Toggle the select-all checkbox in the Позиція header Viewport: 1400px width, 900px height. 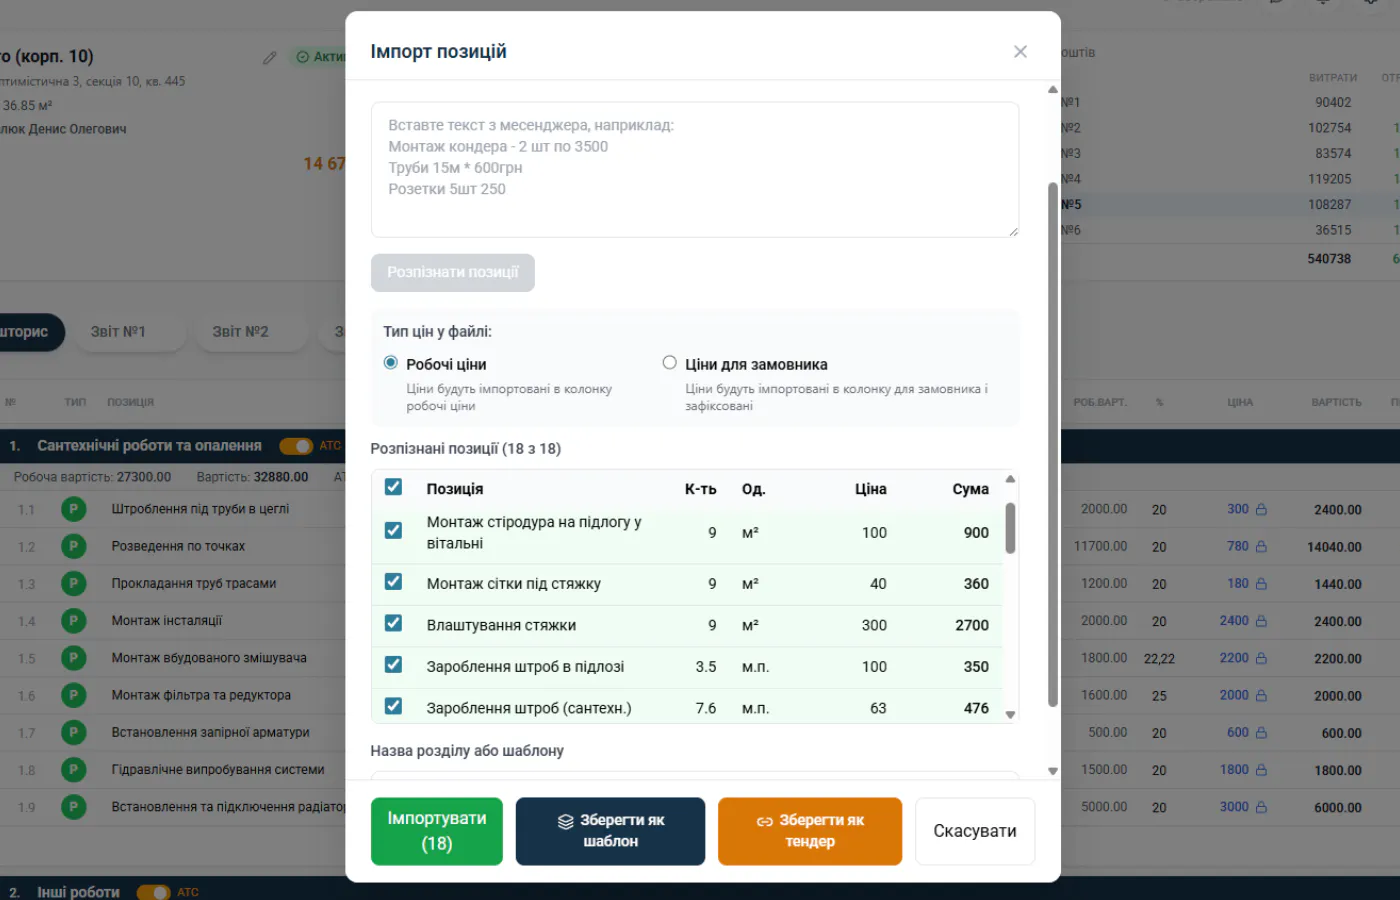coord(394,487)
